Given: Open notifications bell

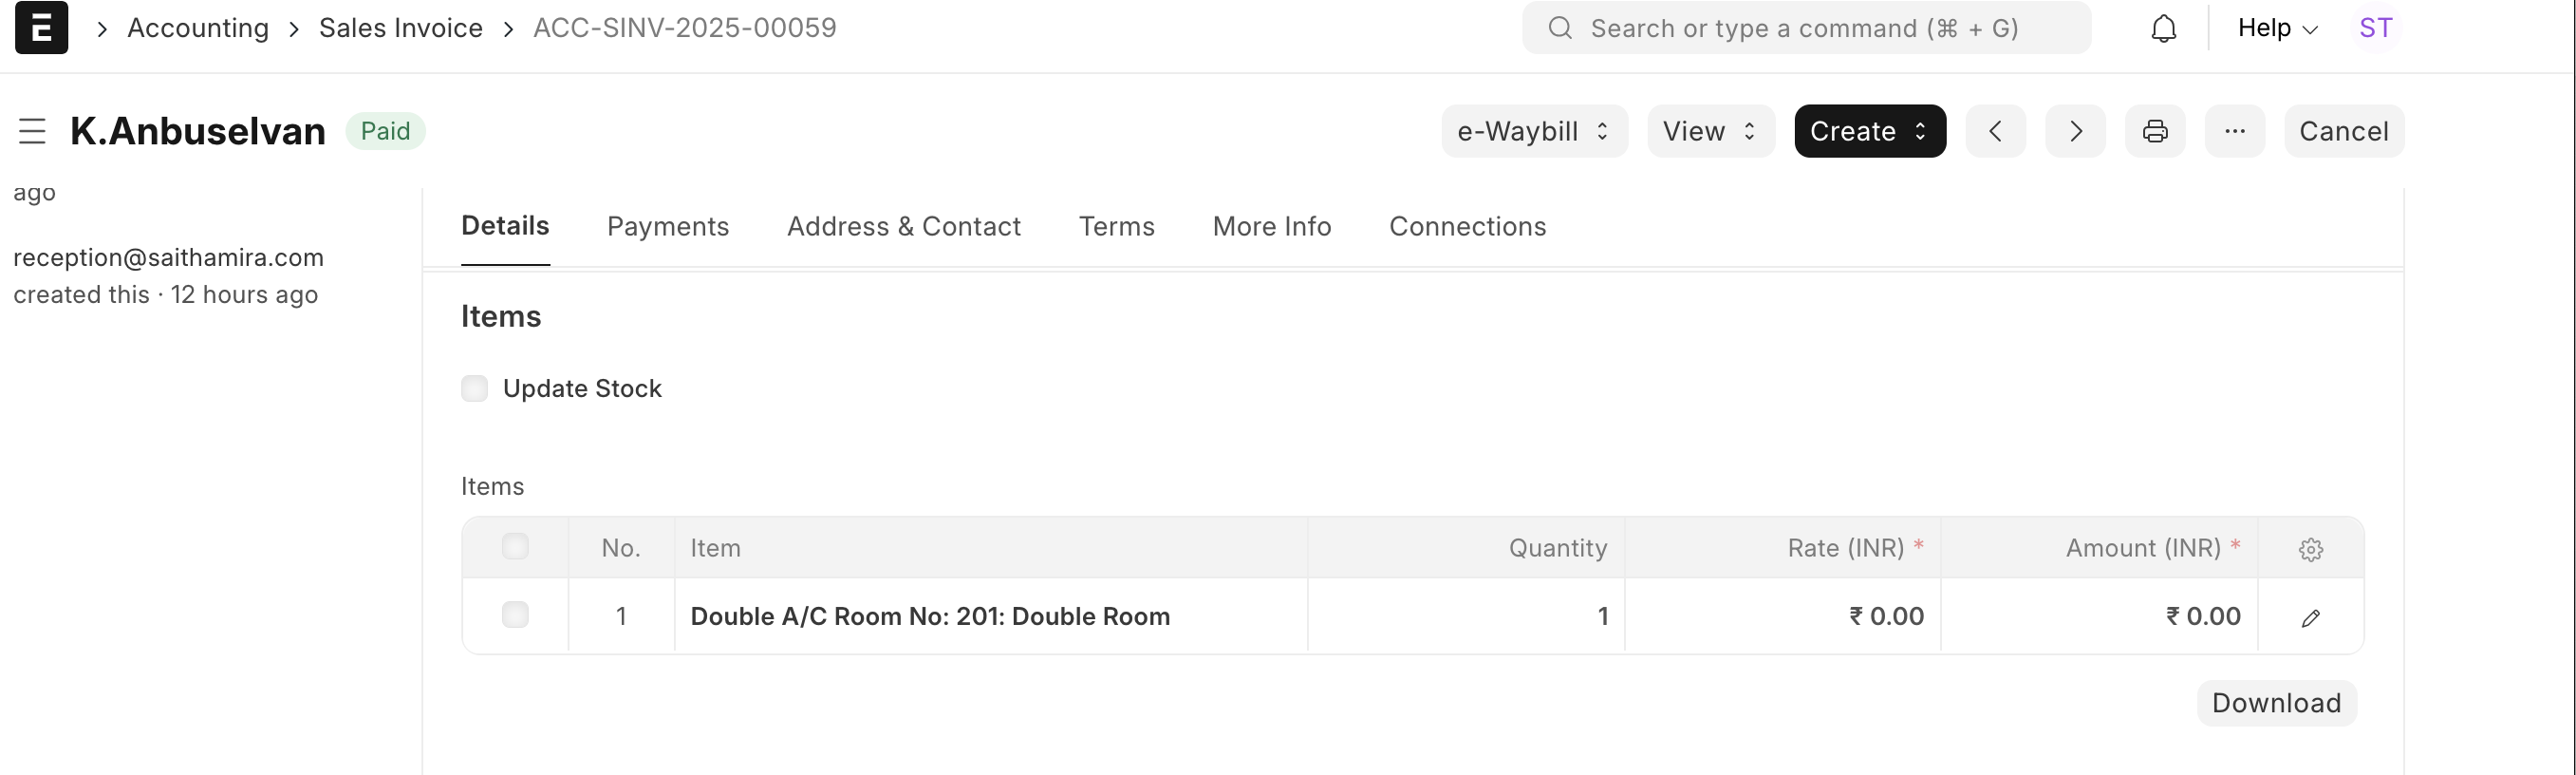Looking at the screenshot, I should [2163, 28].
